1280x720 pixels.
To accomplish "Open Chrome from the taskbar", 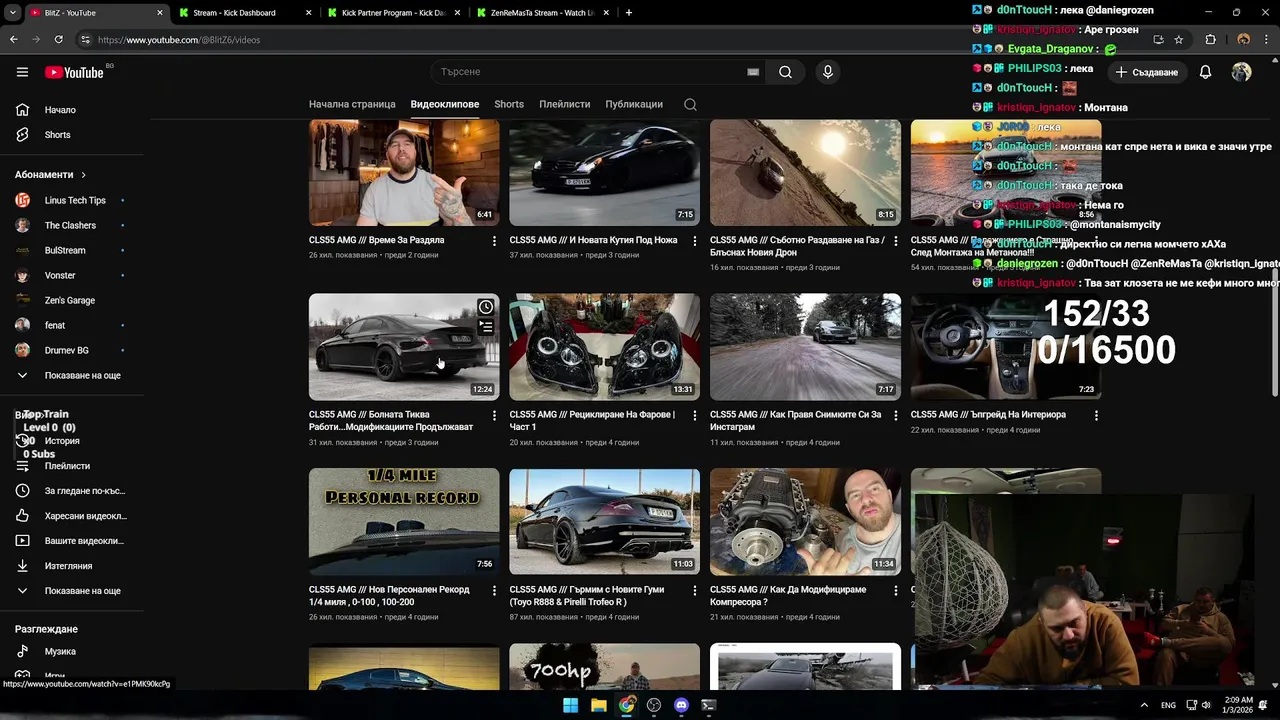I will coord(626,705).
